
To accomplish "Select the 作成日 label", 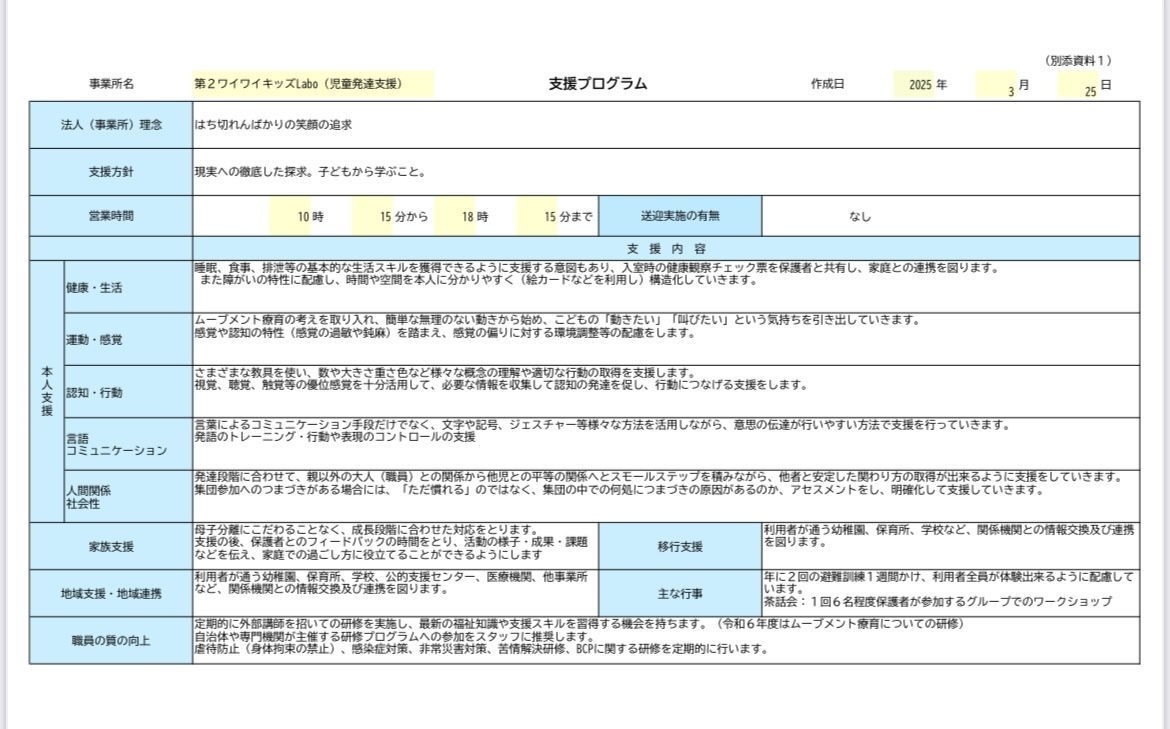I will [828, 84].
